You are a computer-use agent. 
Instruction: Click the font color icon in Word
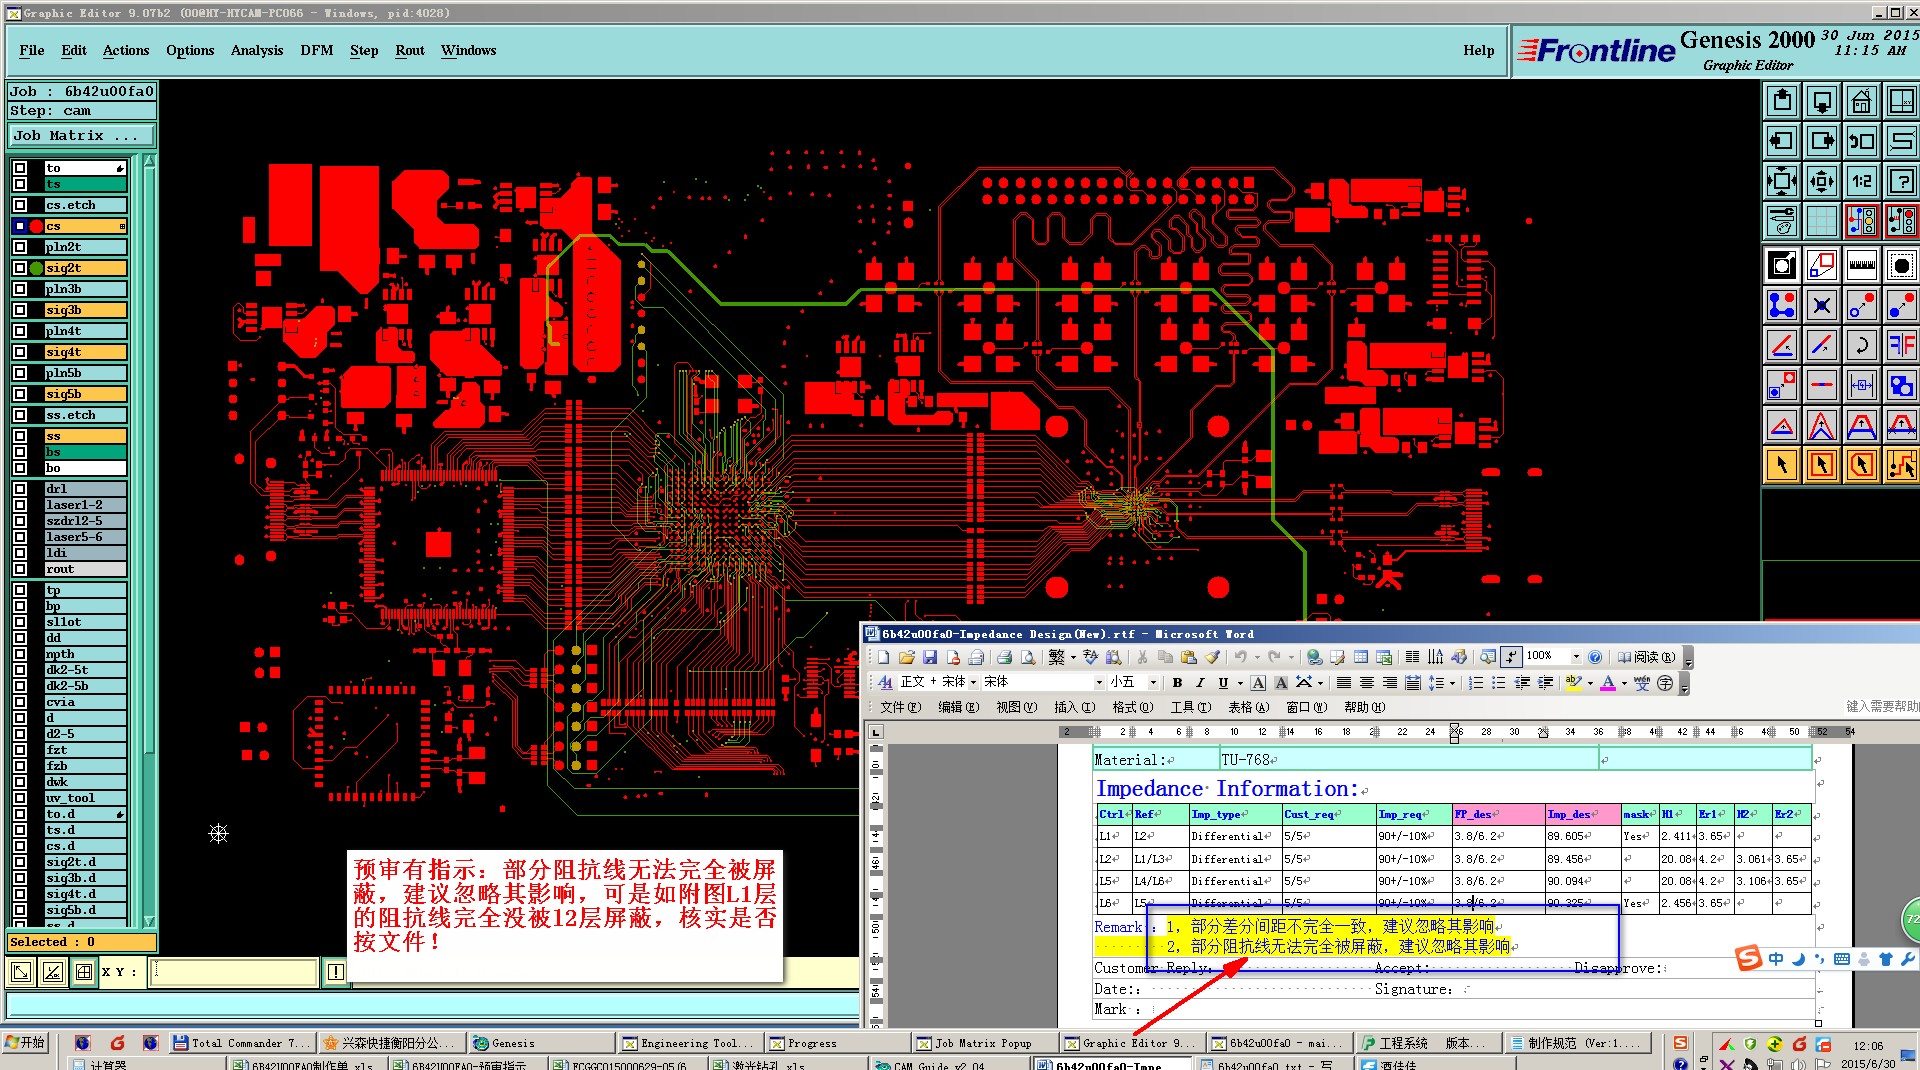coord(1608,683)
